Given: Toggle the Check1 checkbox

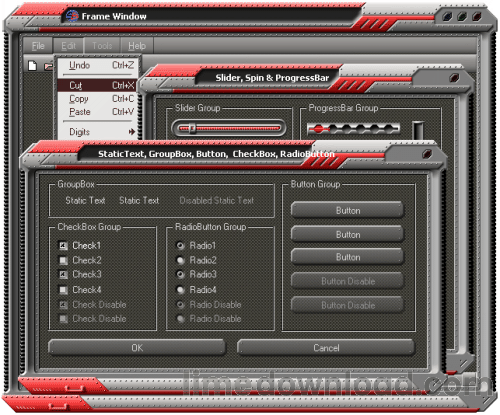Looking at the screenshot, I should [63, 246].
